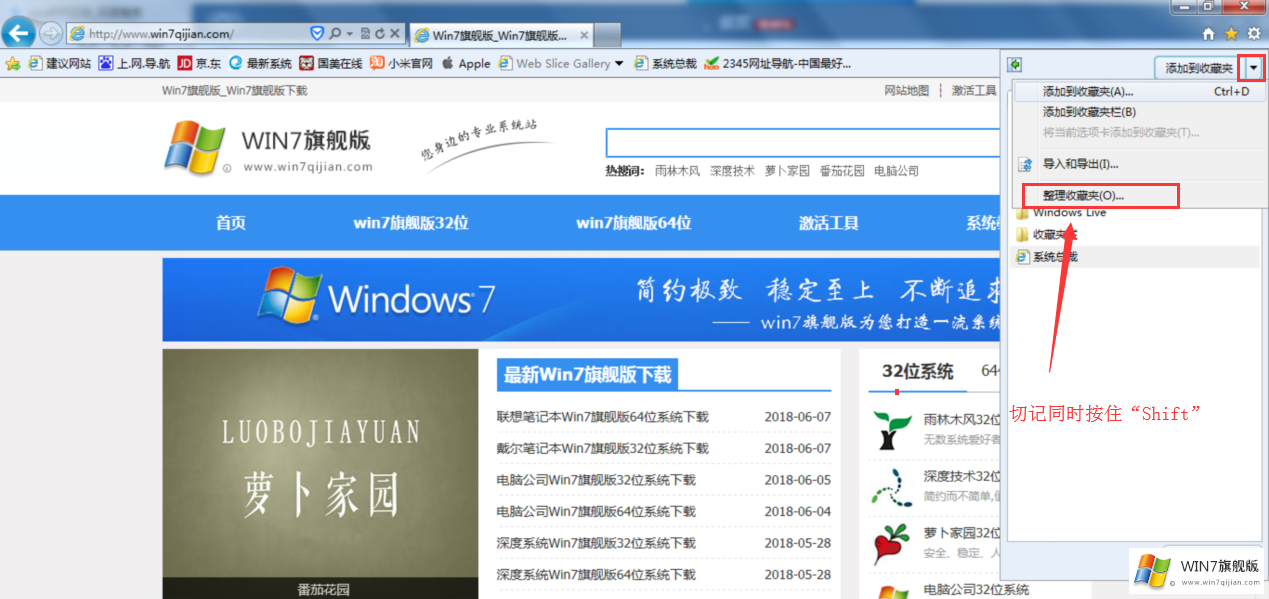Click the 萝卜家园 LUOBOJIAYUAN slide image
1269x599 pixels.
click(321, 473)
